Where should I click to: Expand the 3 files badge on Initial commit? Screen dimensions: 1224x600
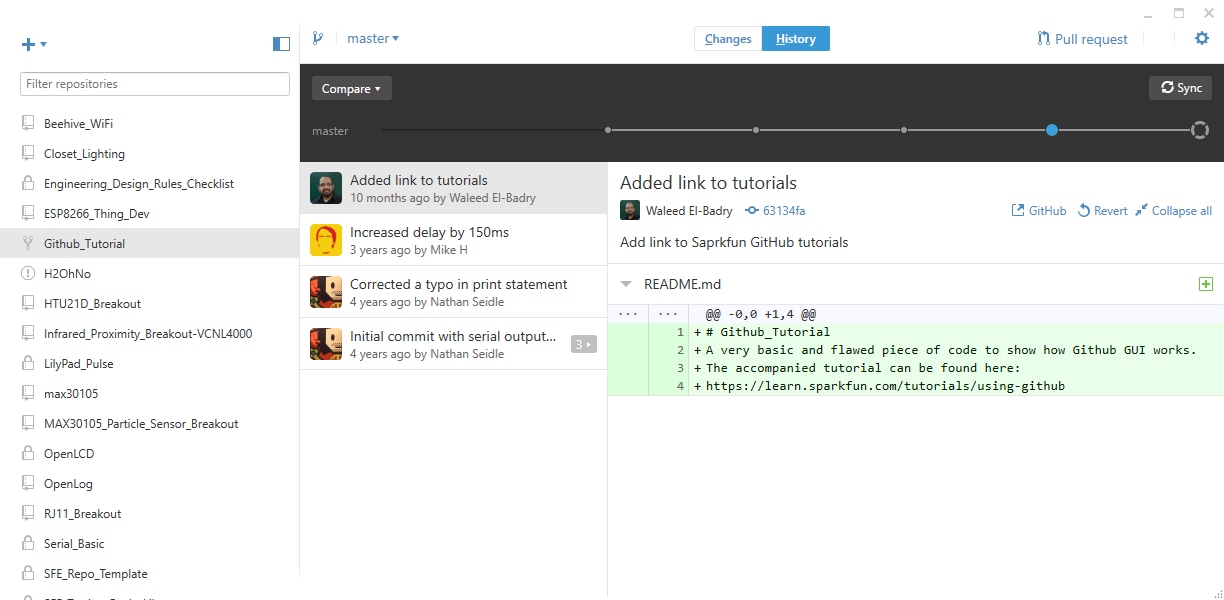[x=583, y=344]
